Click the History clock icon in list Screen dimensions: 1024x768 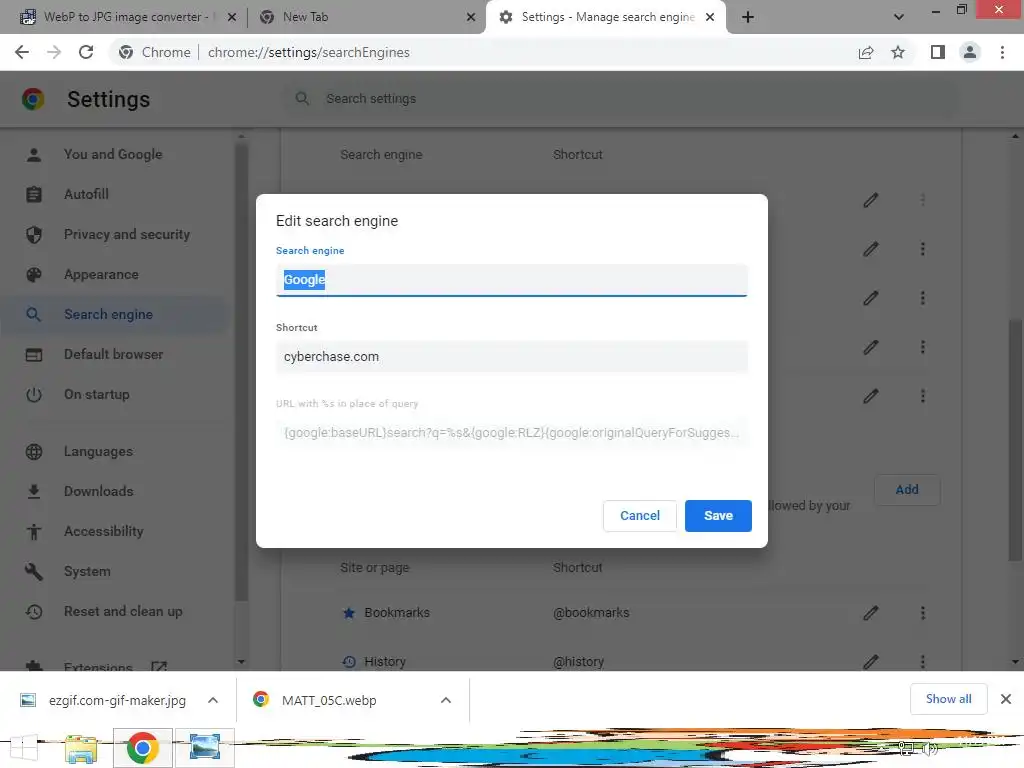tap(349, 662)
